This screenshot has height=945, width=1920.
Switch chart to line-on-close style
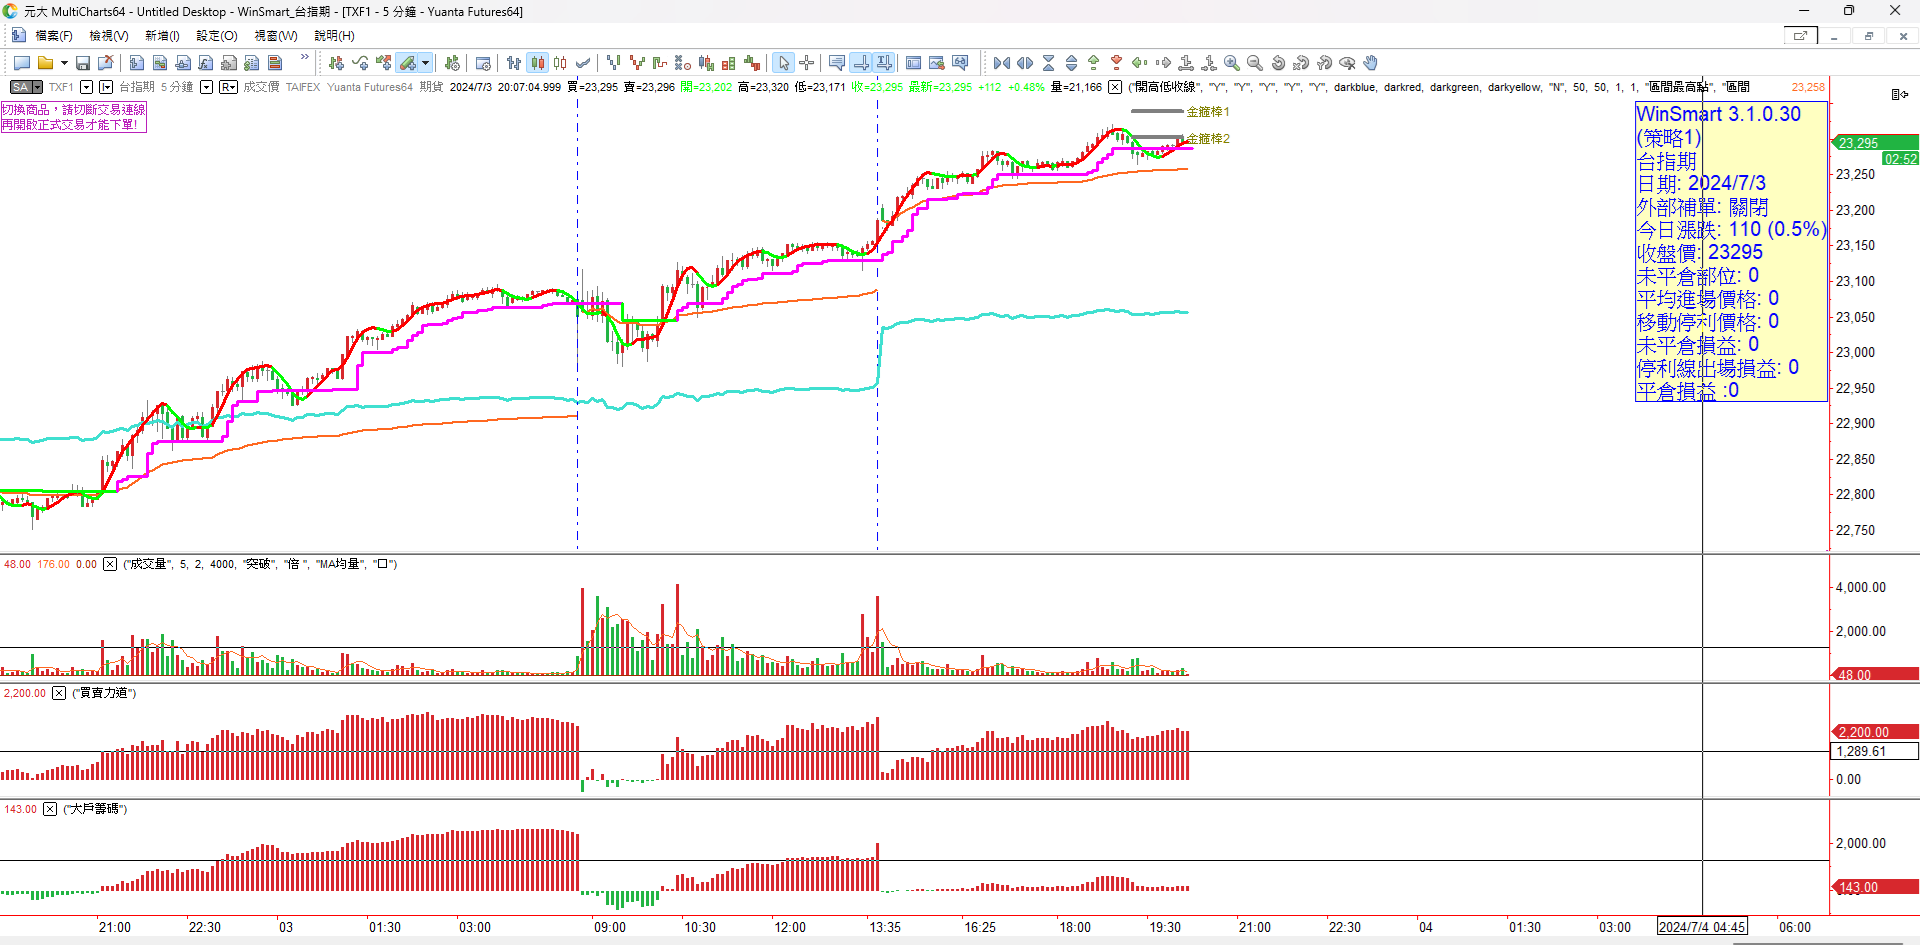(583, 63)
